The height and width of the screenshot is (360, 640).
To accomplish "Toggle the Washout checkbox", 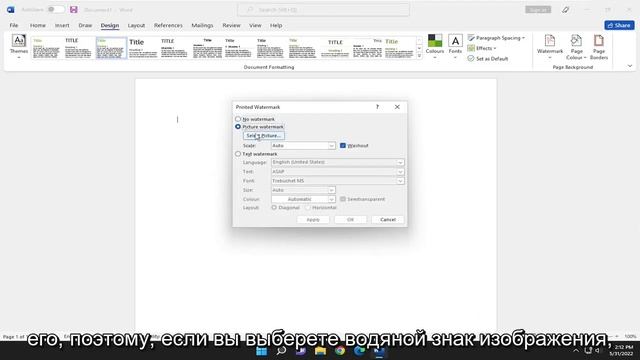I will (343, 145).
